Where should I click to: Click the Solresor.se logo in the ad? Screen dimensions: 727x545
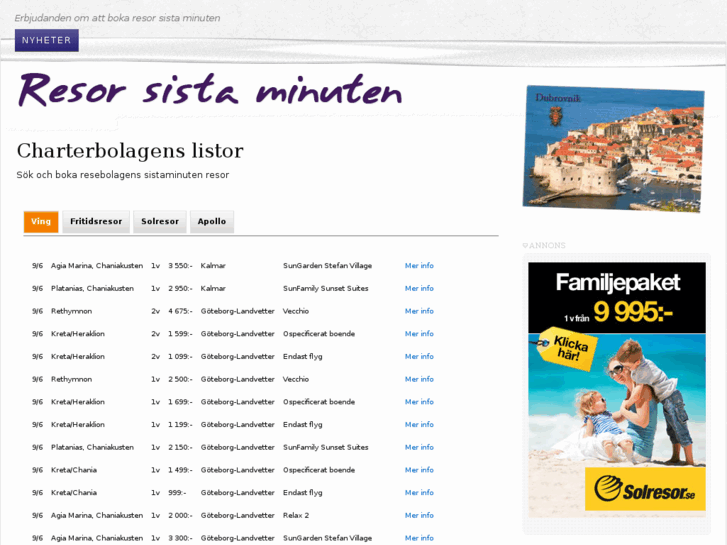645,489
